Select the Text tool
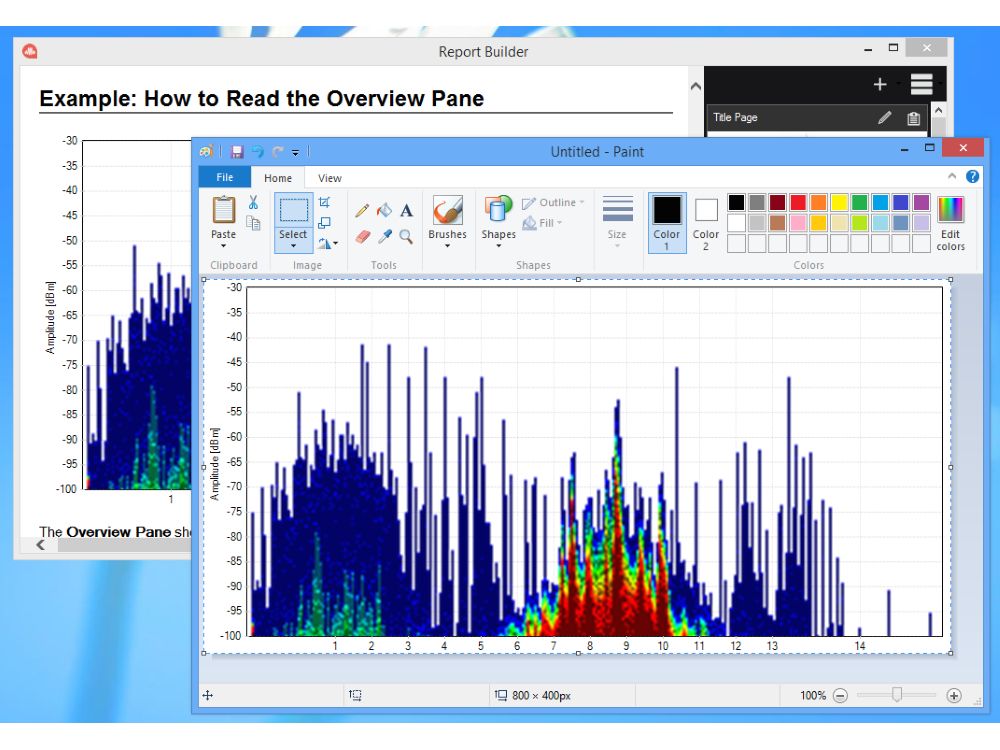The image size is (1000, 750). [x=406, y=210]
